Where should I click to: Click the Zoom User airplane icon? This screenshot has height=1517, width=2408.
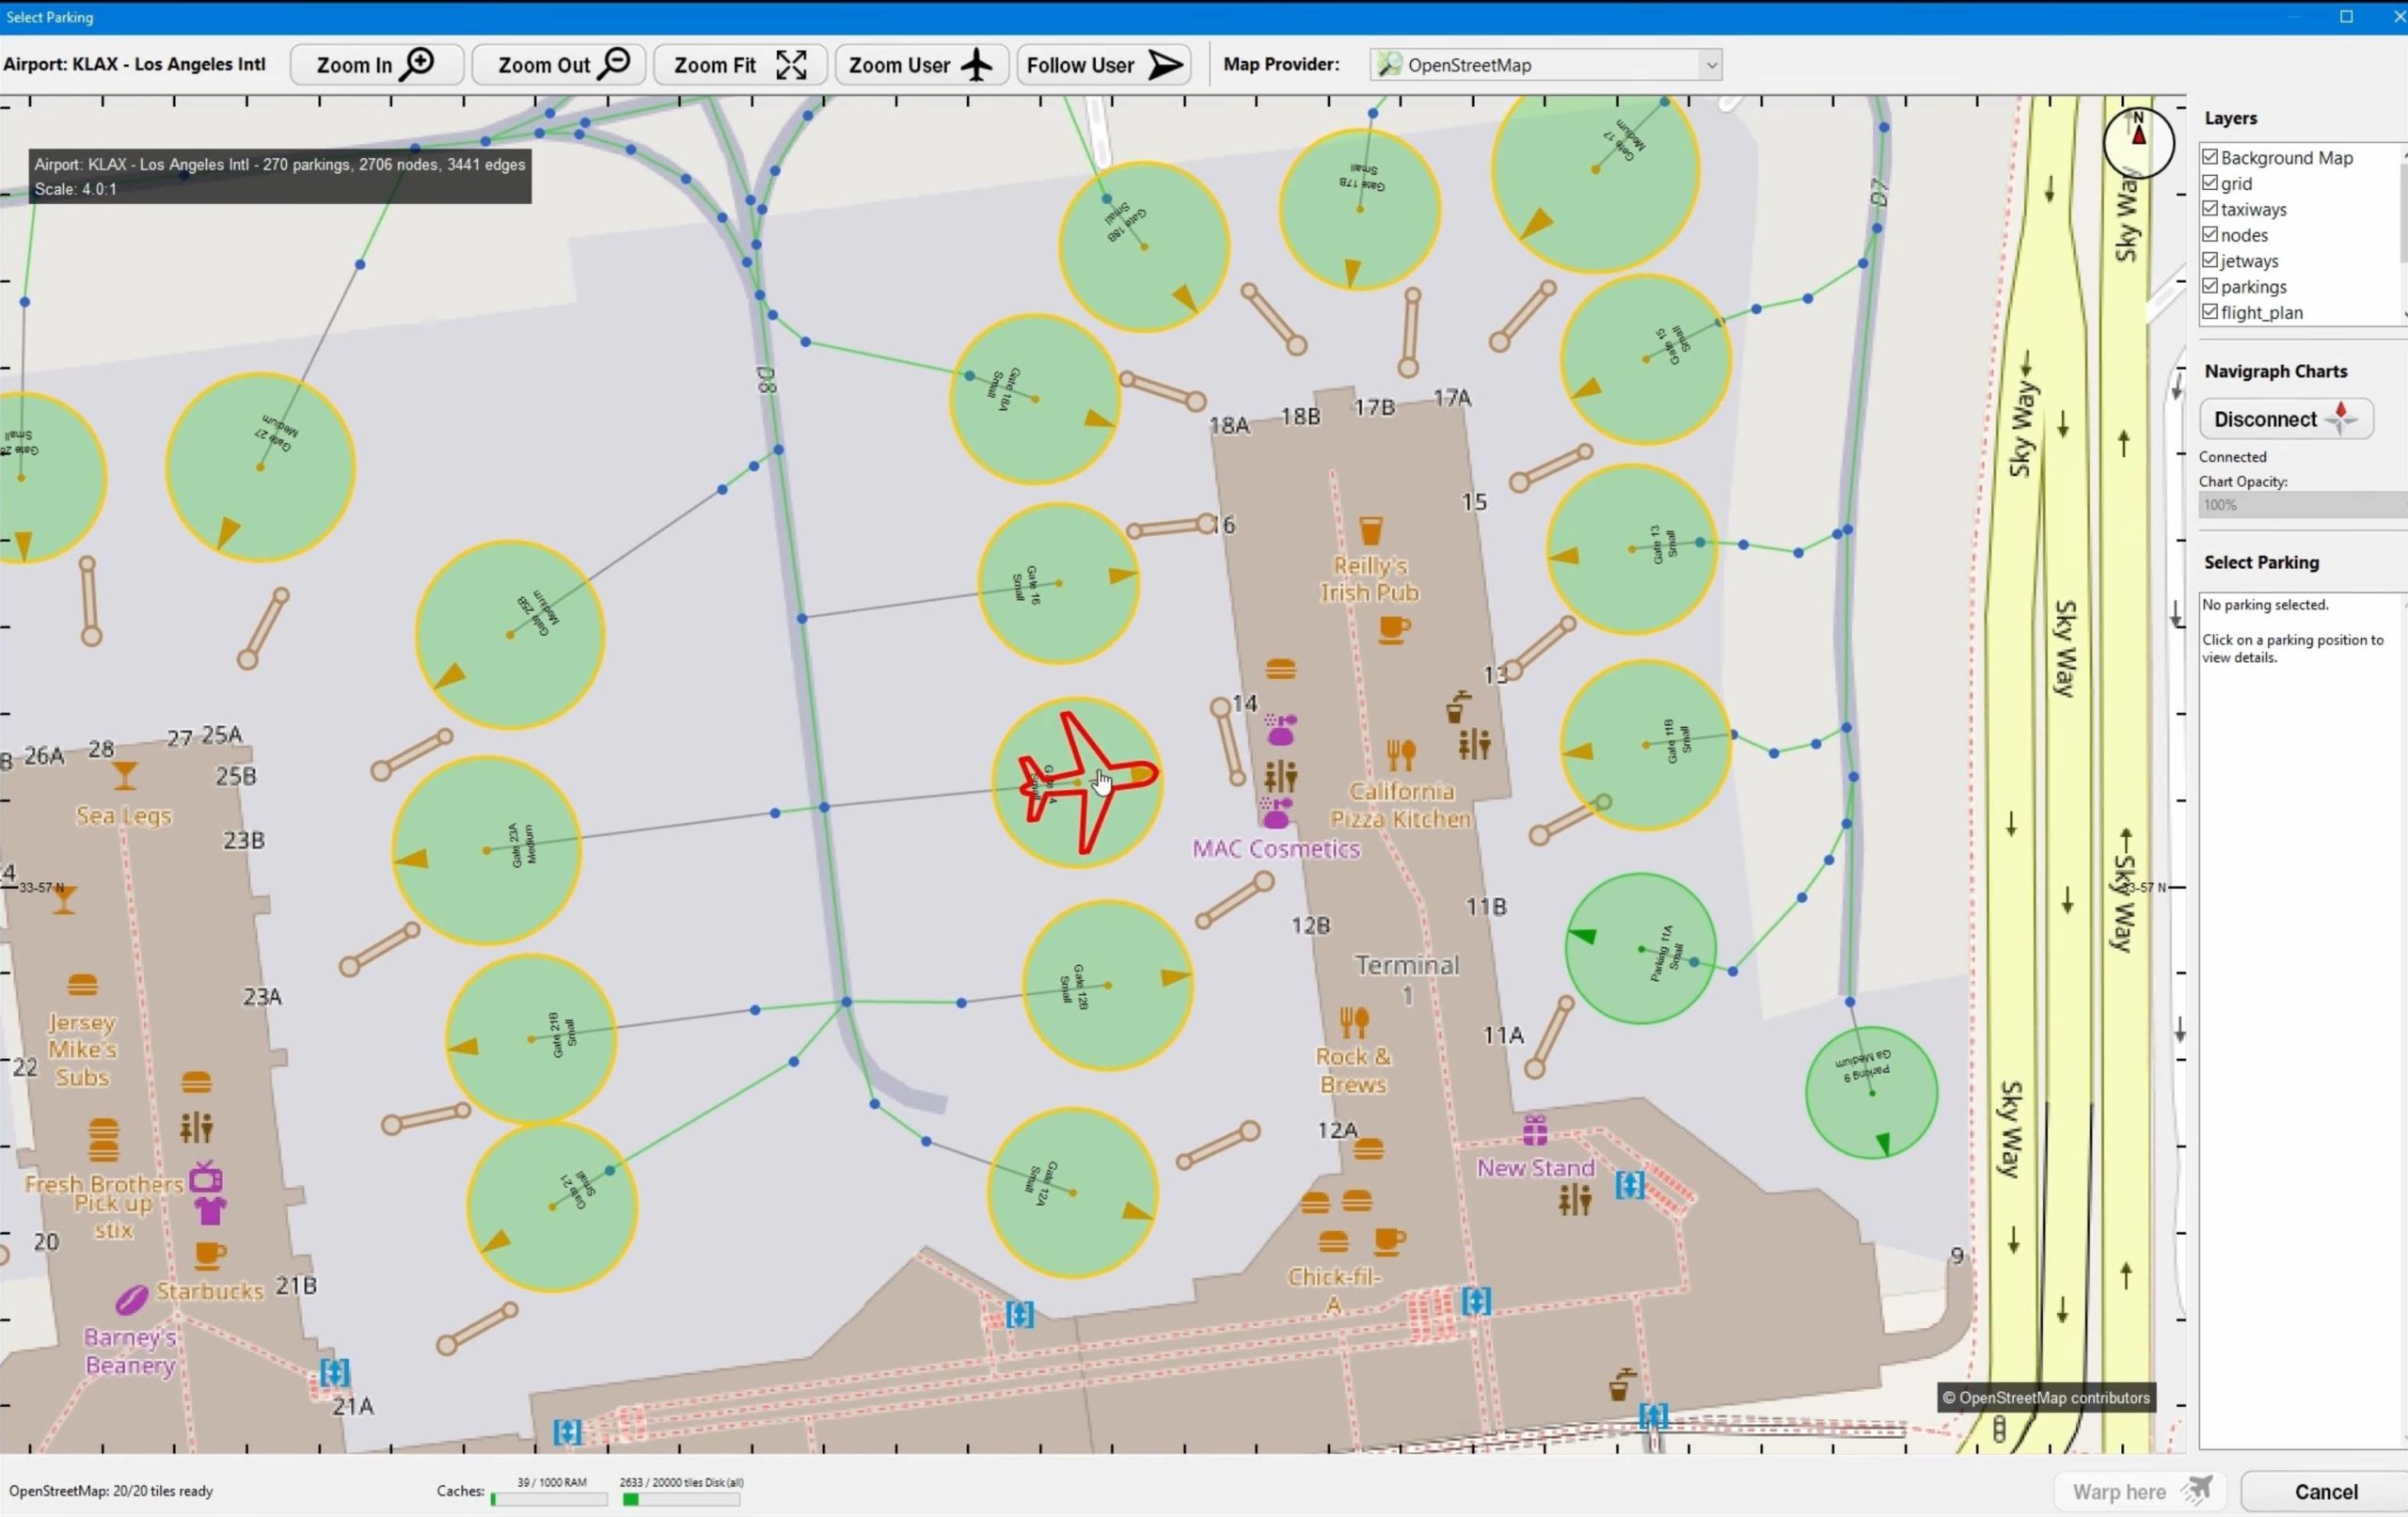coord(976,65)
